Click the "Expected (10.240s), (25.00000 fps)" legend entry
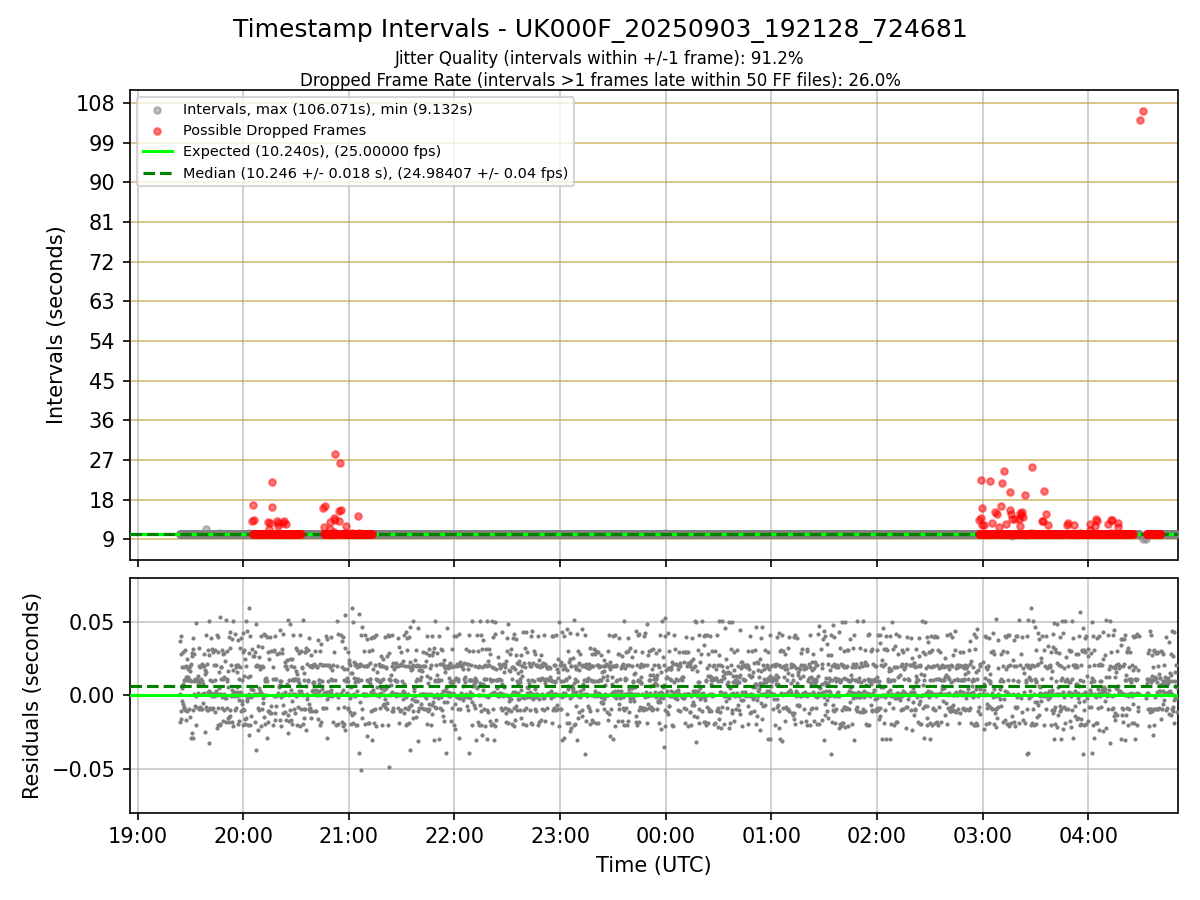The height and width of the screenshot is (900, 1200). [x=312, y=151]
